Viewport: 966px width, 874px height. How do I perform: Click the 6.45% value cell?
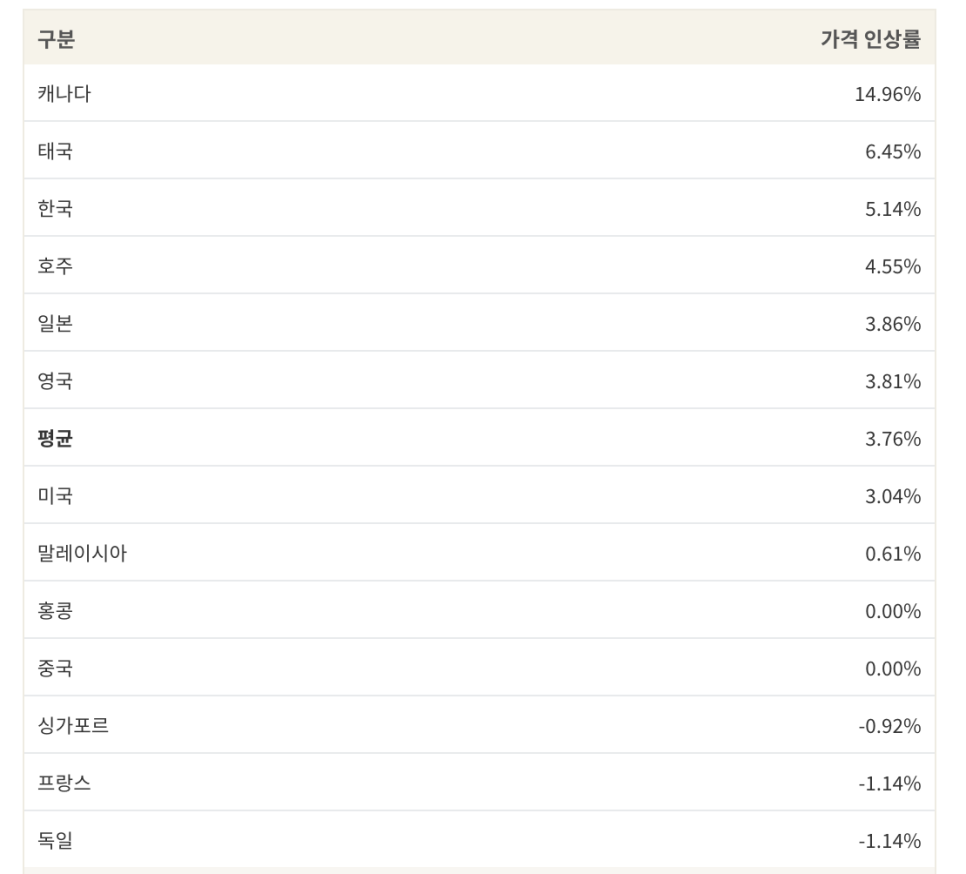tap(893, 152)
